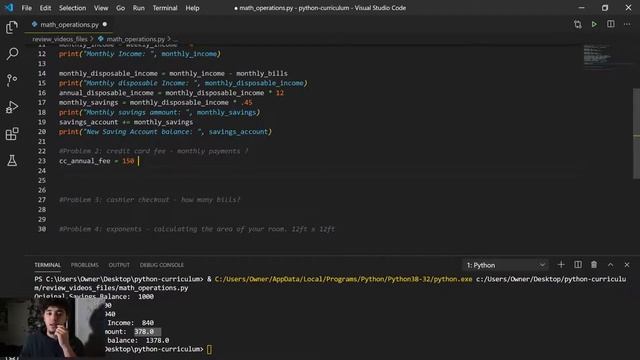Click math_operations.py in the breadcrumb

(135, 39)
